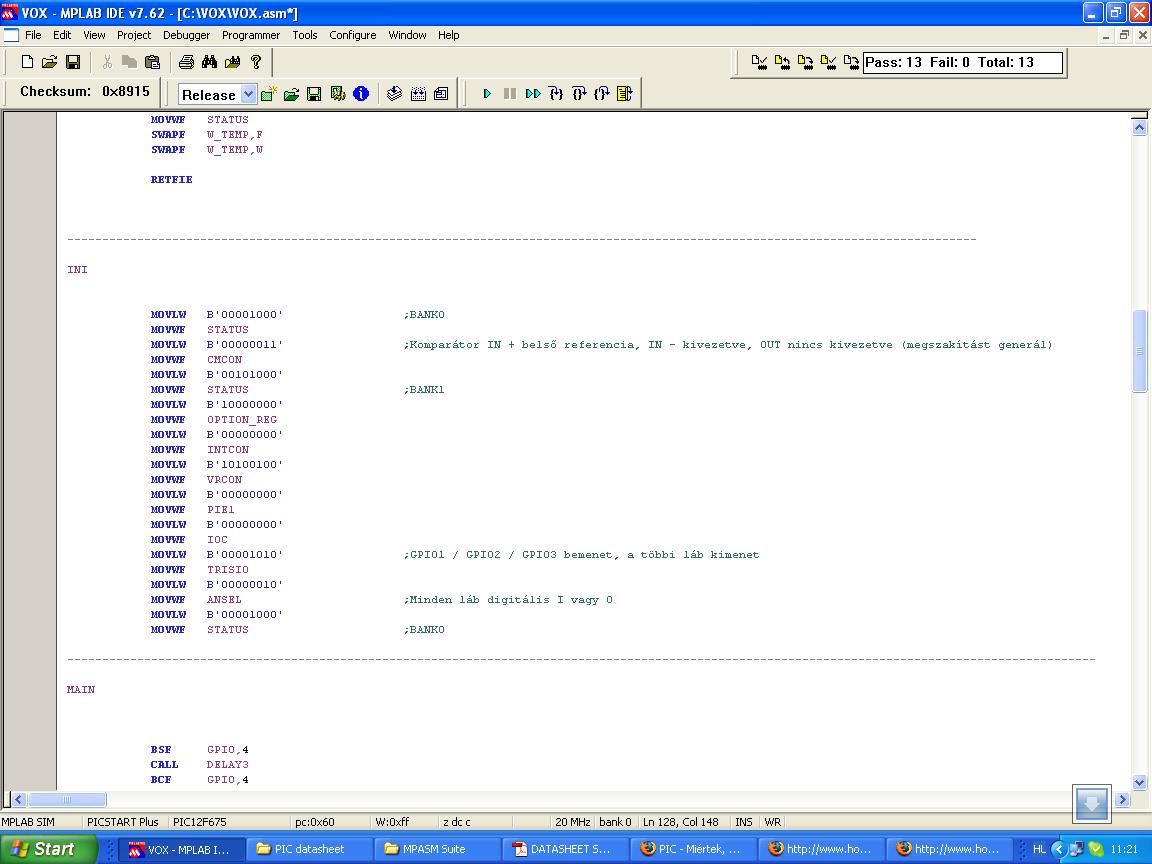1152x864 pixels.
Task: Open the Help menu
Action: point(449,35)
